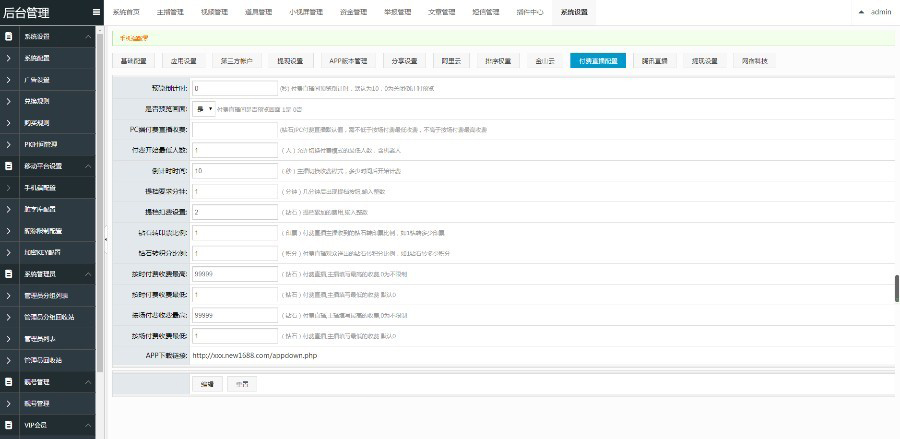Switch to the 付费直播配置 tab
The height and width of the screenshot is (439, 900).
598,61
